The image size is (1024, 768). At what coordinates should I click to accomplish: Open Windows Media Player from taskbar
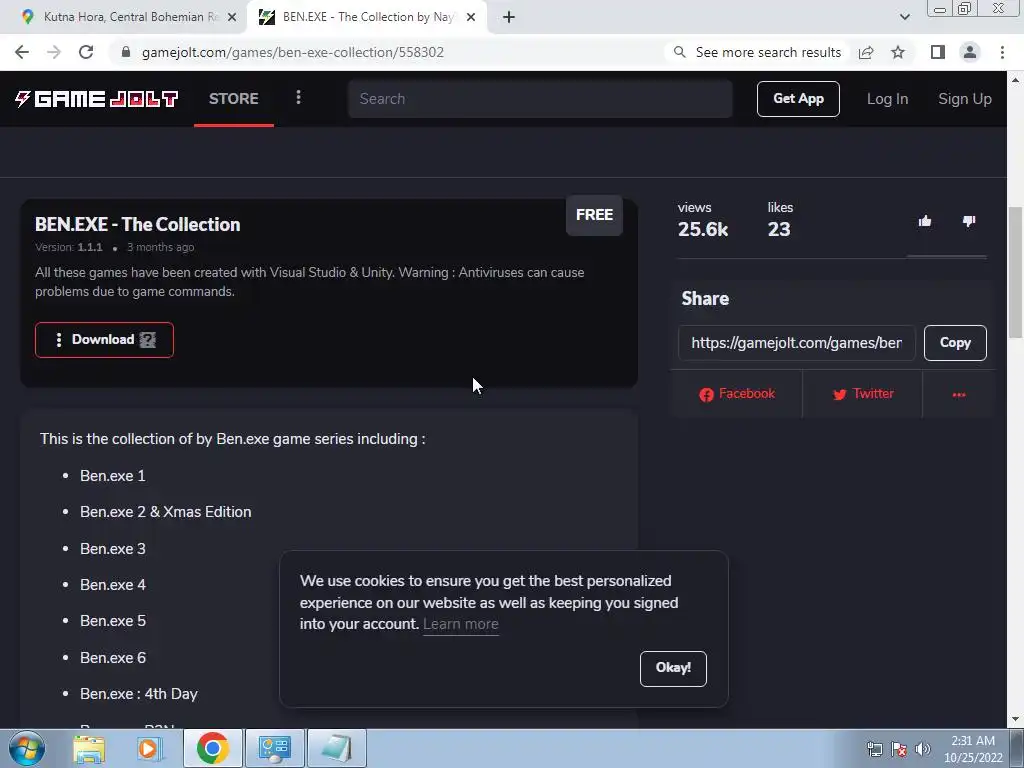tap(149, 748)
